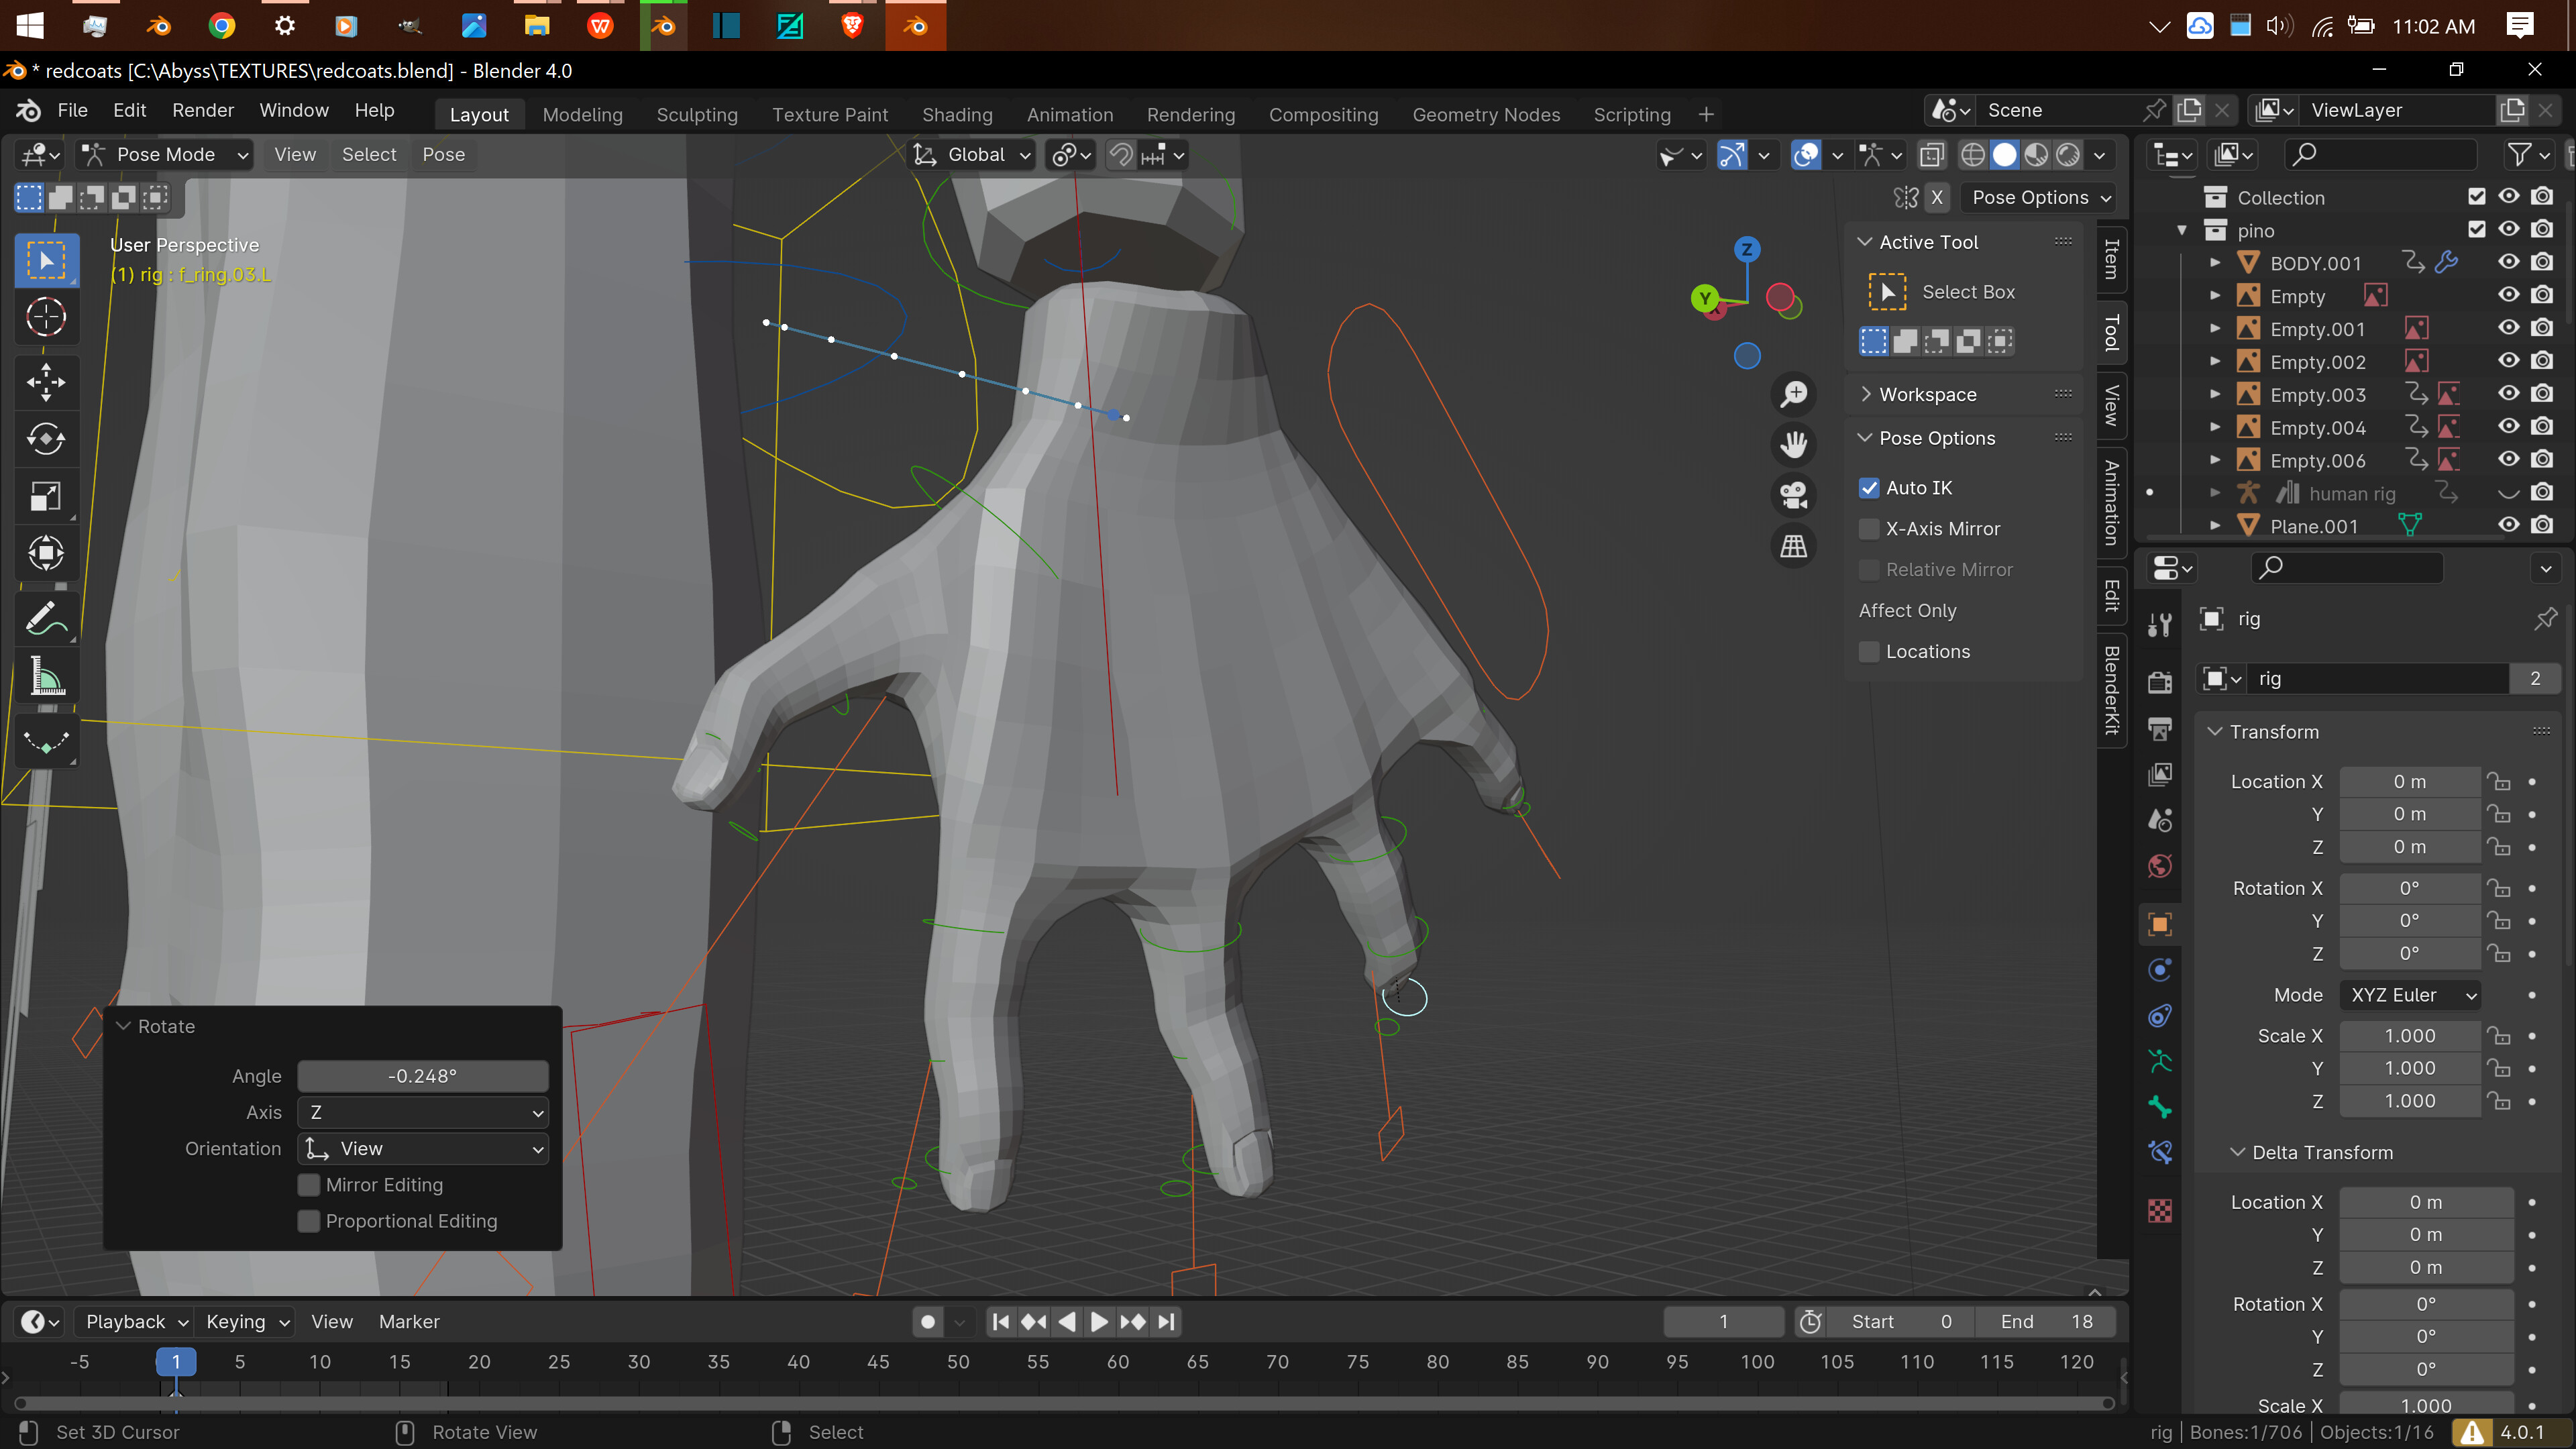Click the Select Box active tool button

pyautogui.click(x=1940, y=292)
